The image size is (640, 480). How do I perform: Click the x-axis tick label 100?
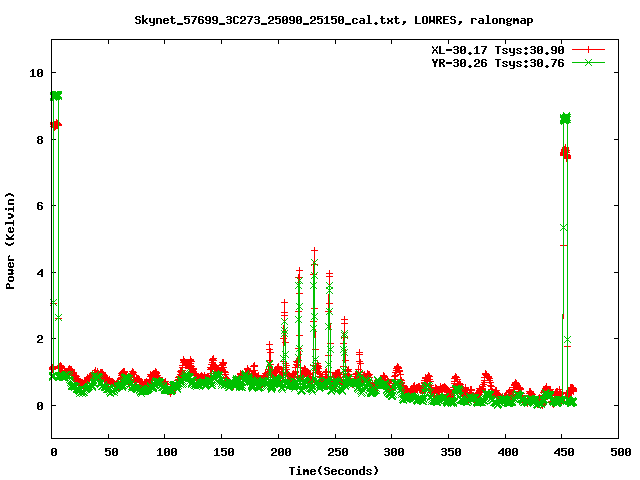[167, 452]
